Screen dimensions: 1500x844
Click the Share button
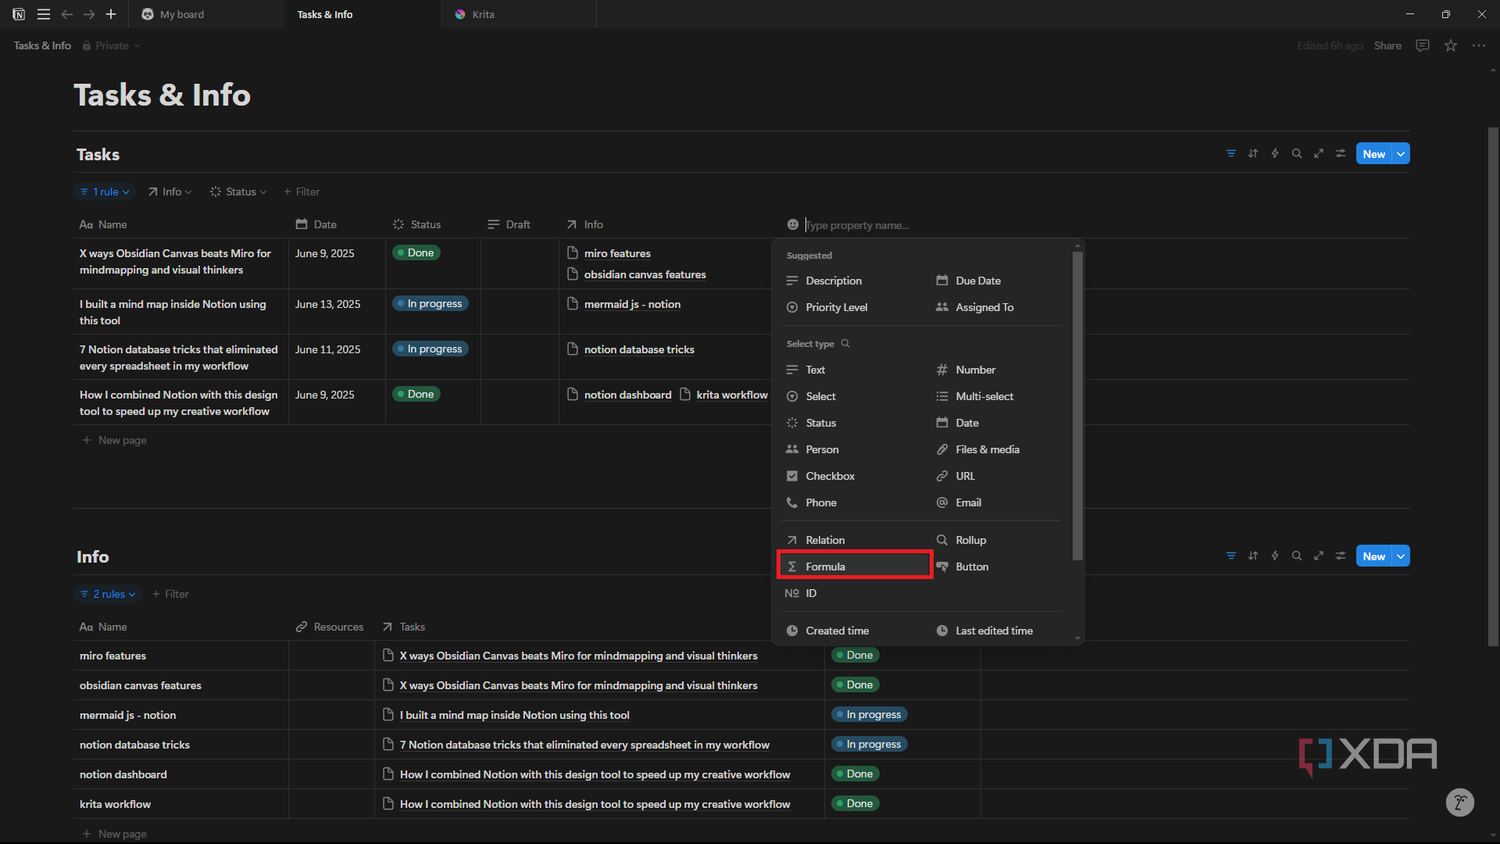tap(1387, 46)
